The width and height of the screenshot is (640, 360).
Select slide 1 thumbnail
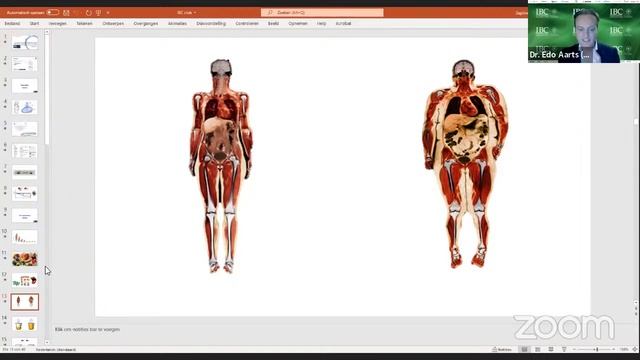25,42
